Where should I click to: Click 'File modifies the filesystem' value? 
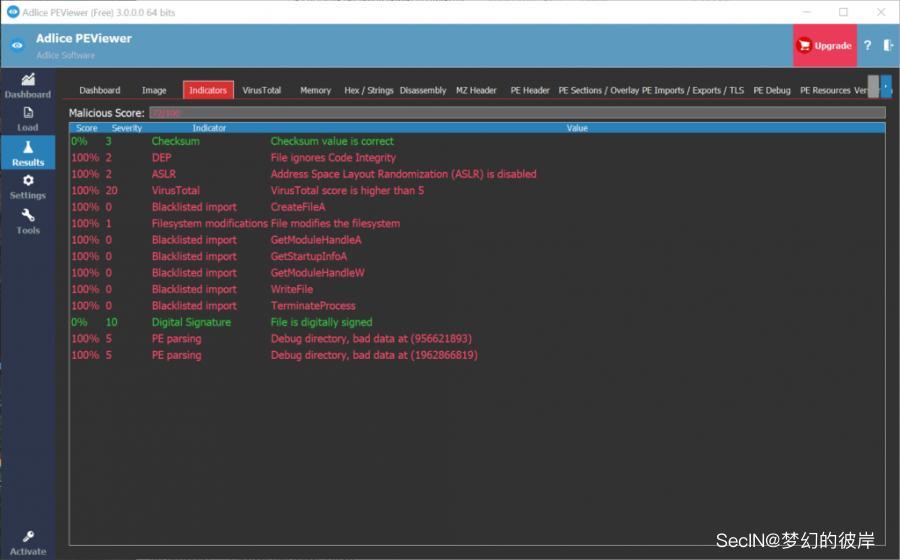(x=335, y=223)
